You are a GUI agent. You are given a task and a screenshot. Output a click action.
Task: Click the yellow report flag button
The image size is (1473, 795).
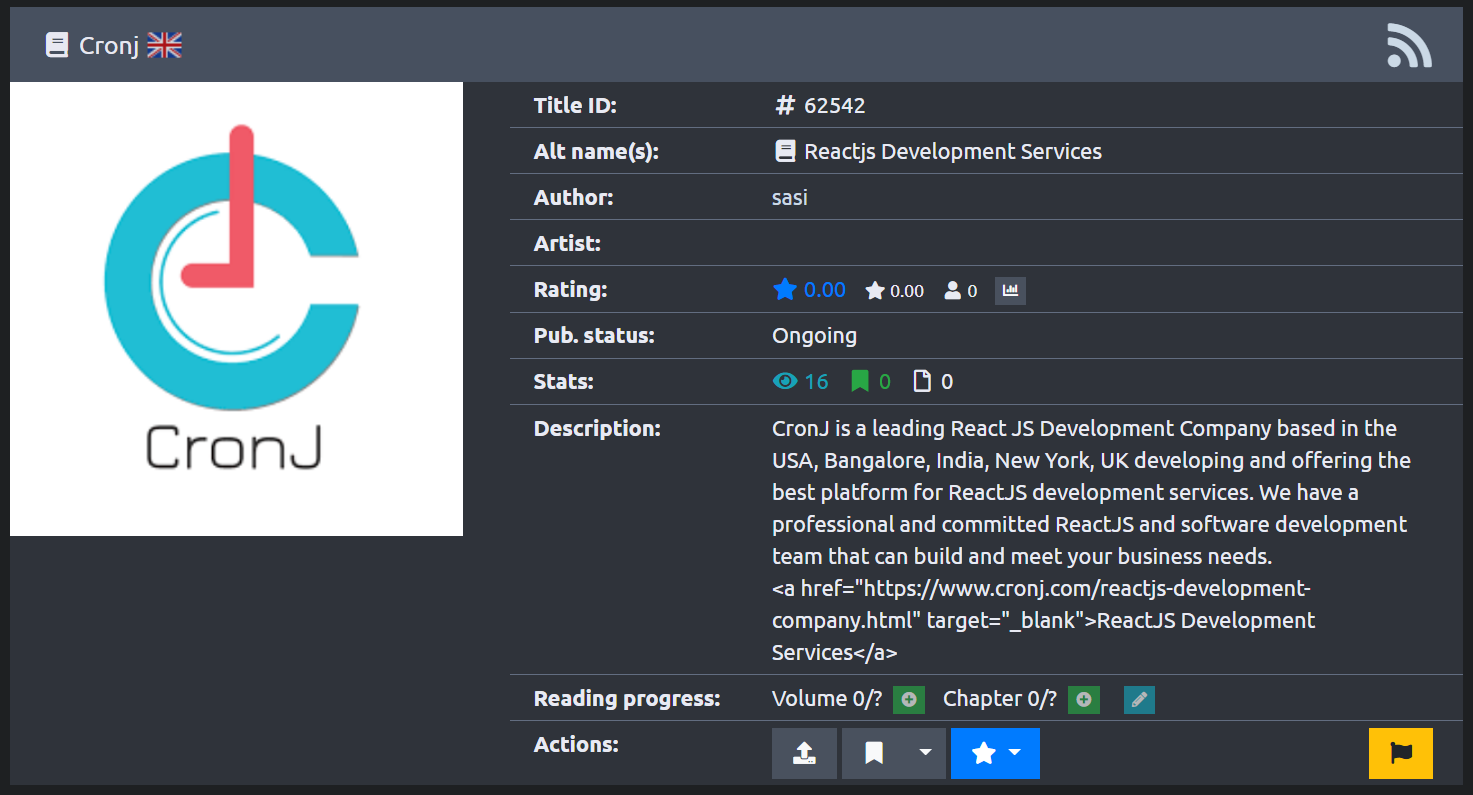[x=1401, y=753]
